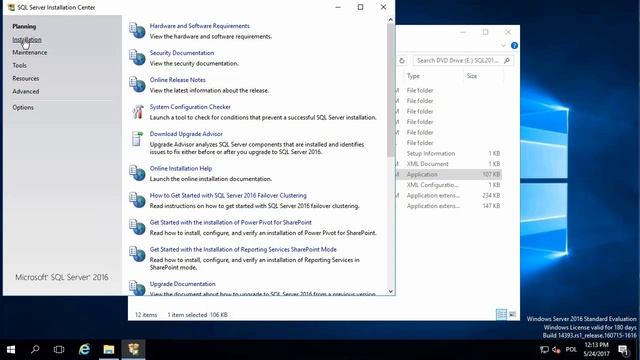This screenshot has width=640, height=360.
Task: Launch Internet Explorer from the taskbar
Action: point(84,349)
